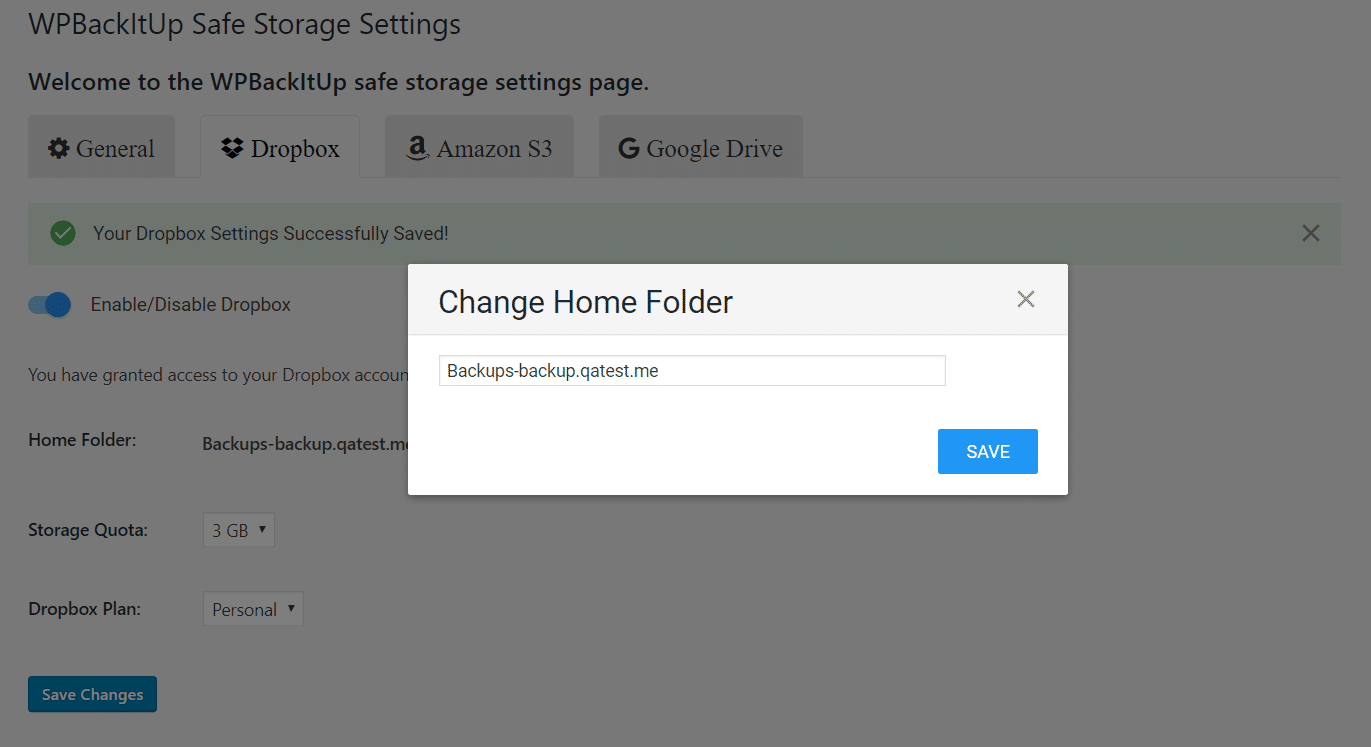Click the Save Changes button
Viewport: 1371px width, 747px height.
tap(92, 694)
